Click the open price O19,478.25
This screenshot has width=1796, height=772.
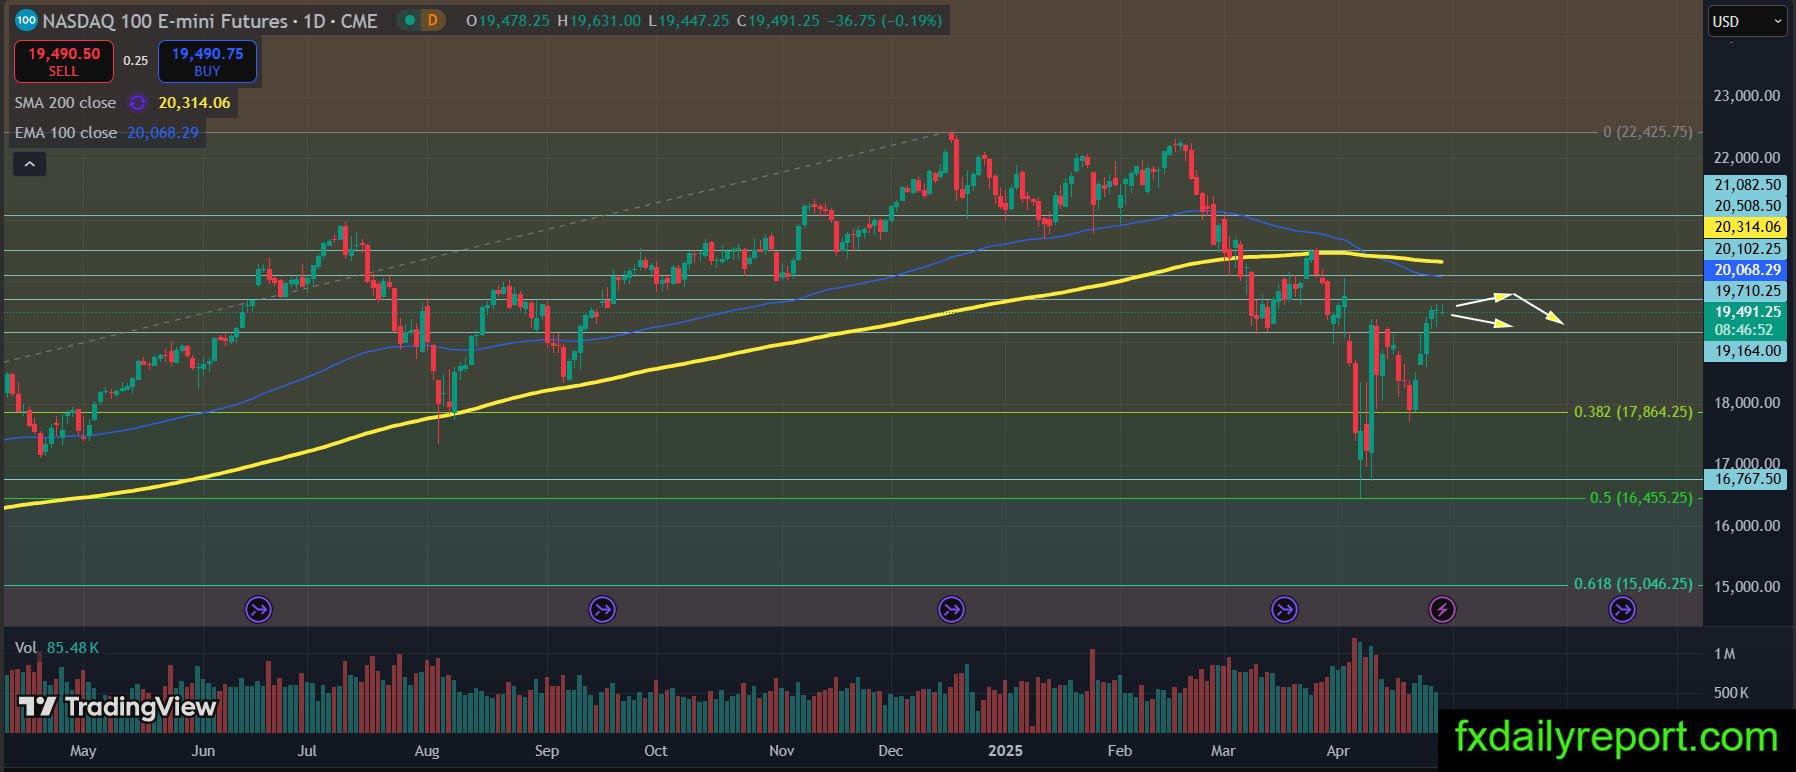click(x=508, y=20)
